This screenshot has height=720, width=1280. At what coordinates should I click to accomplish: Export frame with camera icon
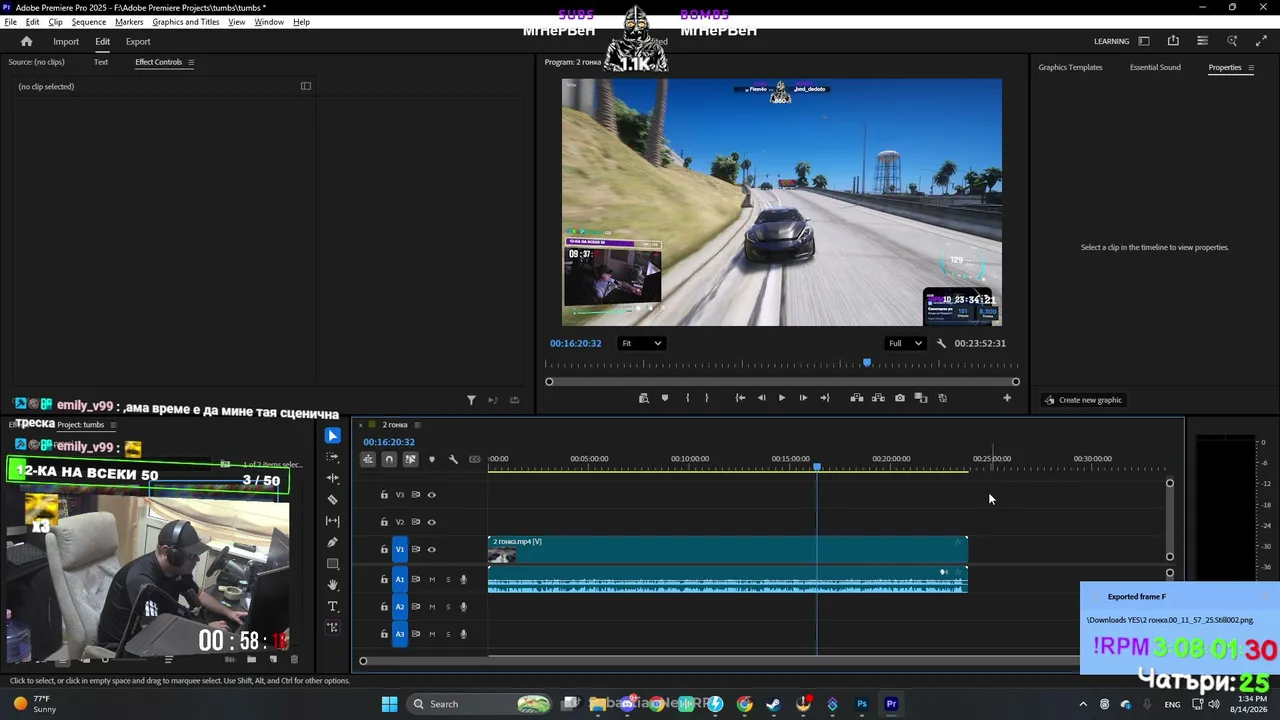click(x=900, y=398)
